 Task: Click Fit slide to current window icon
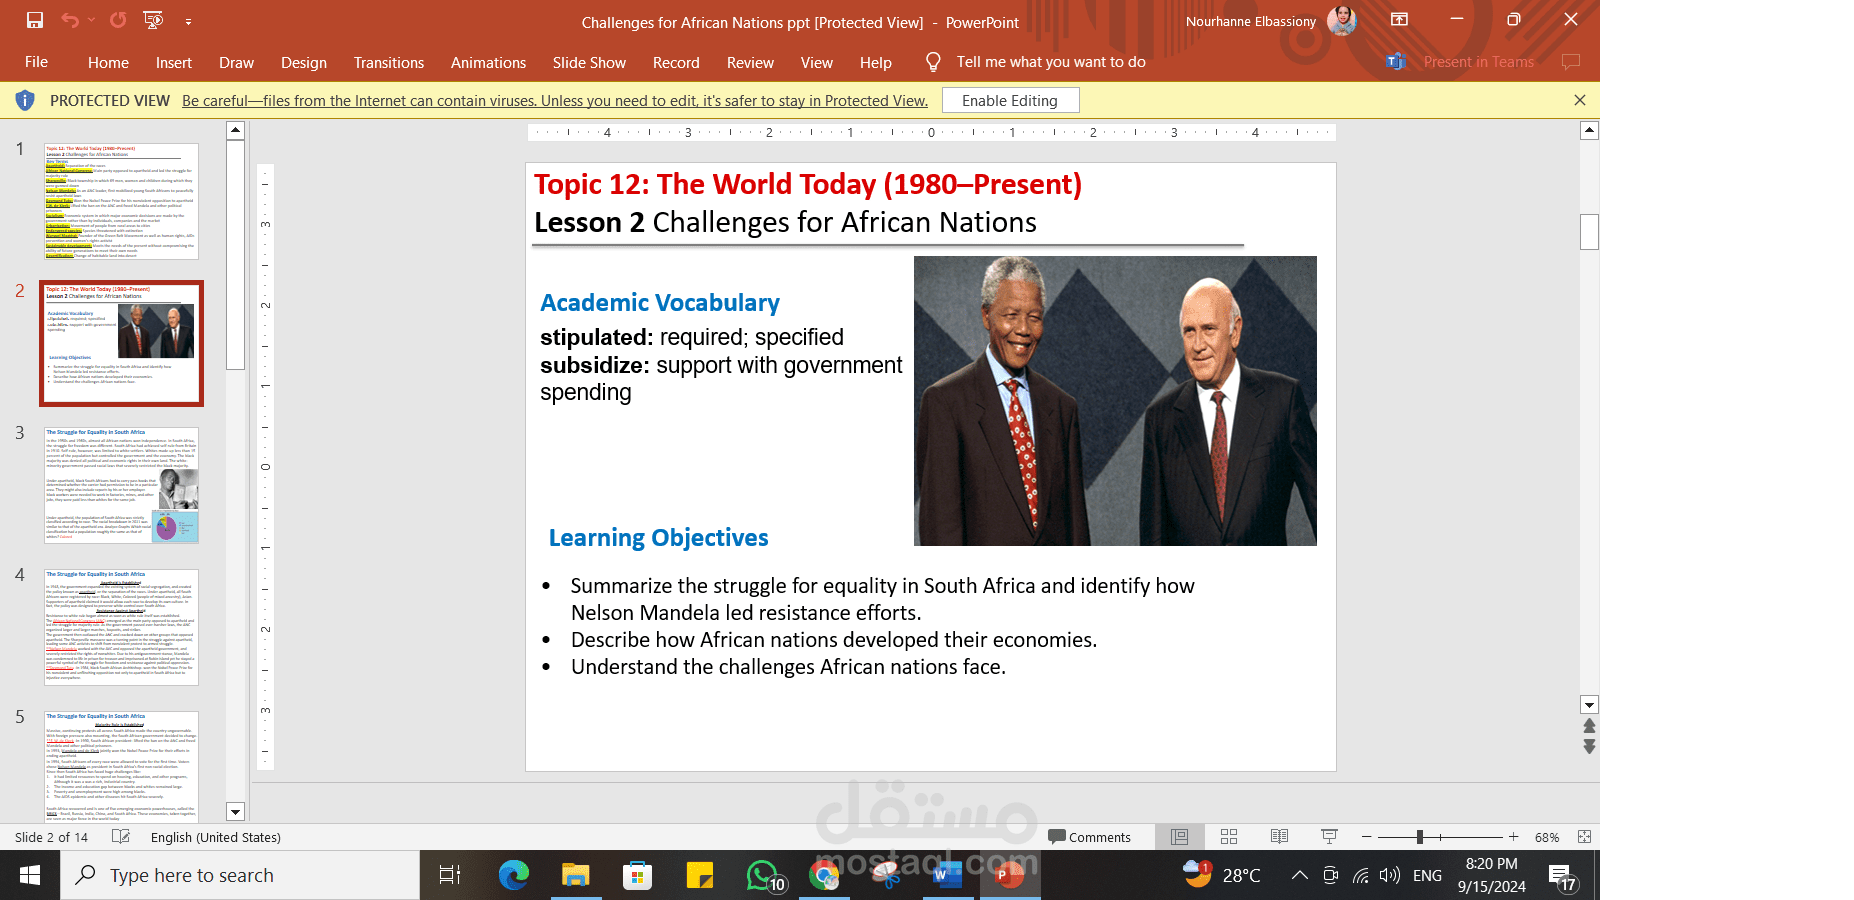click(x=1583, y=838)
